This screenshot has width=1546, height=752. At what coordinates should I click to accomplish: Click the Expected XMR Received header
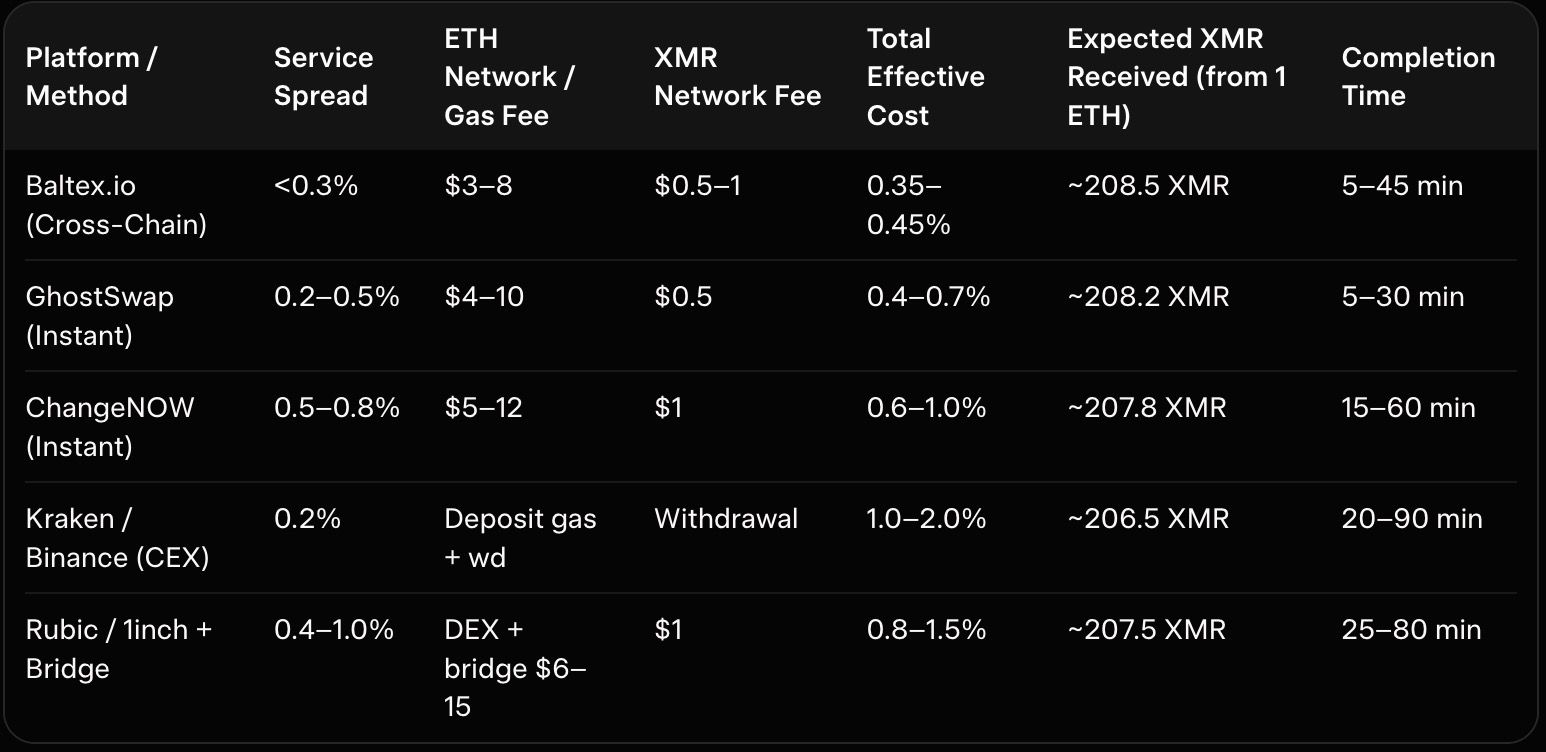[x=1176, y=77]
